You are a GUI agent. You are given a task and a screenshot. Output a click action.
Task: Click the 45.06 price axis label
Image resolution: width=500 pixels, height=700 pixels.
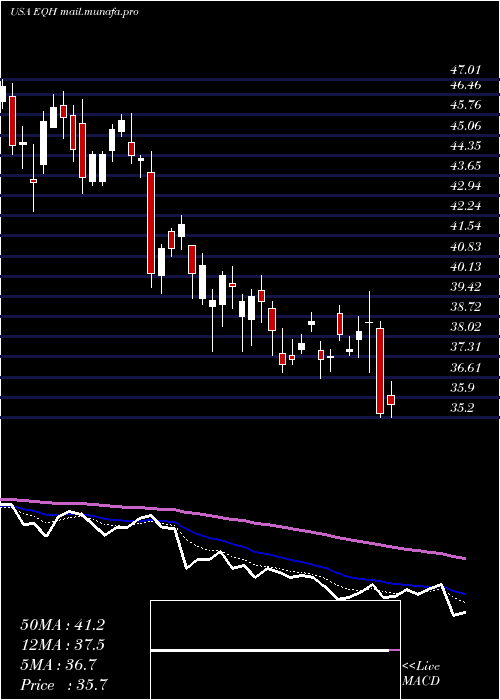(x=465, y=126)
